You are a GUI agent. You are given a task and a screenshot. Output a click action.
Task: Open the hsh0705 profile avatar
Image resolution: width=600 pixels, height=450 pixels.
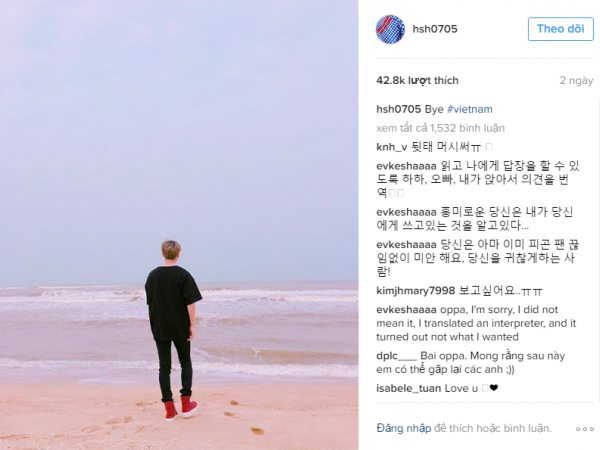(x=390, y=29)
